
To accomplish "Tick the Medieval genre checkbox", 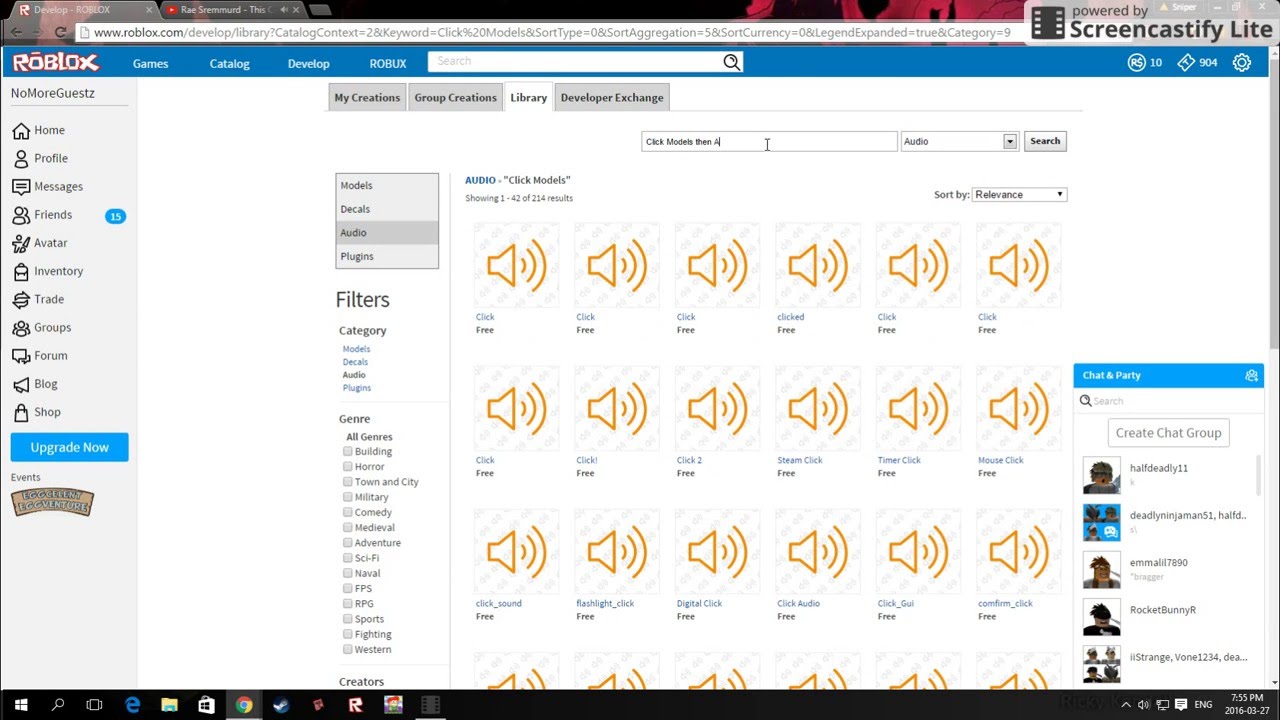I will click(347, 527).
